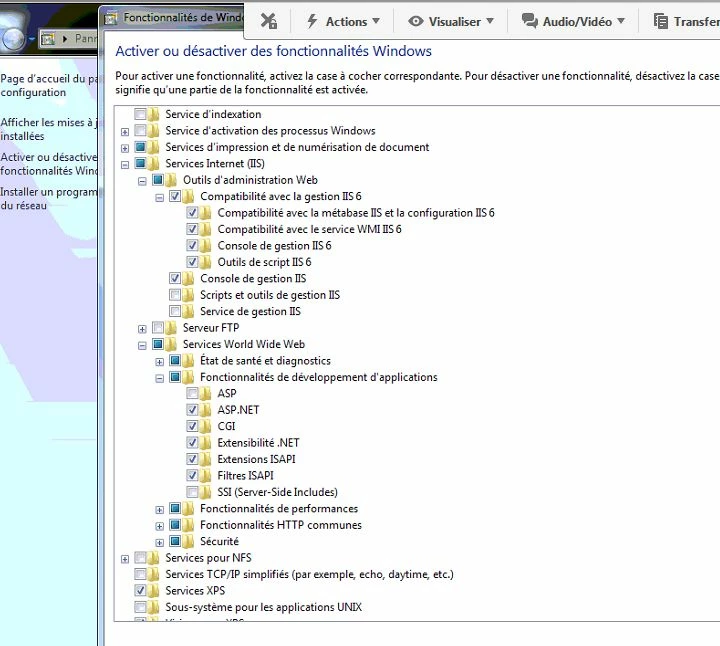Open the Transfer menu in toolbar
The height and width of the screenshot is (646, 720).
click(686, 21)
